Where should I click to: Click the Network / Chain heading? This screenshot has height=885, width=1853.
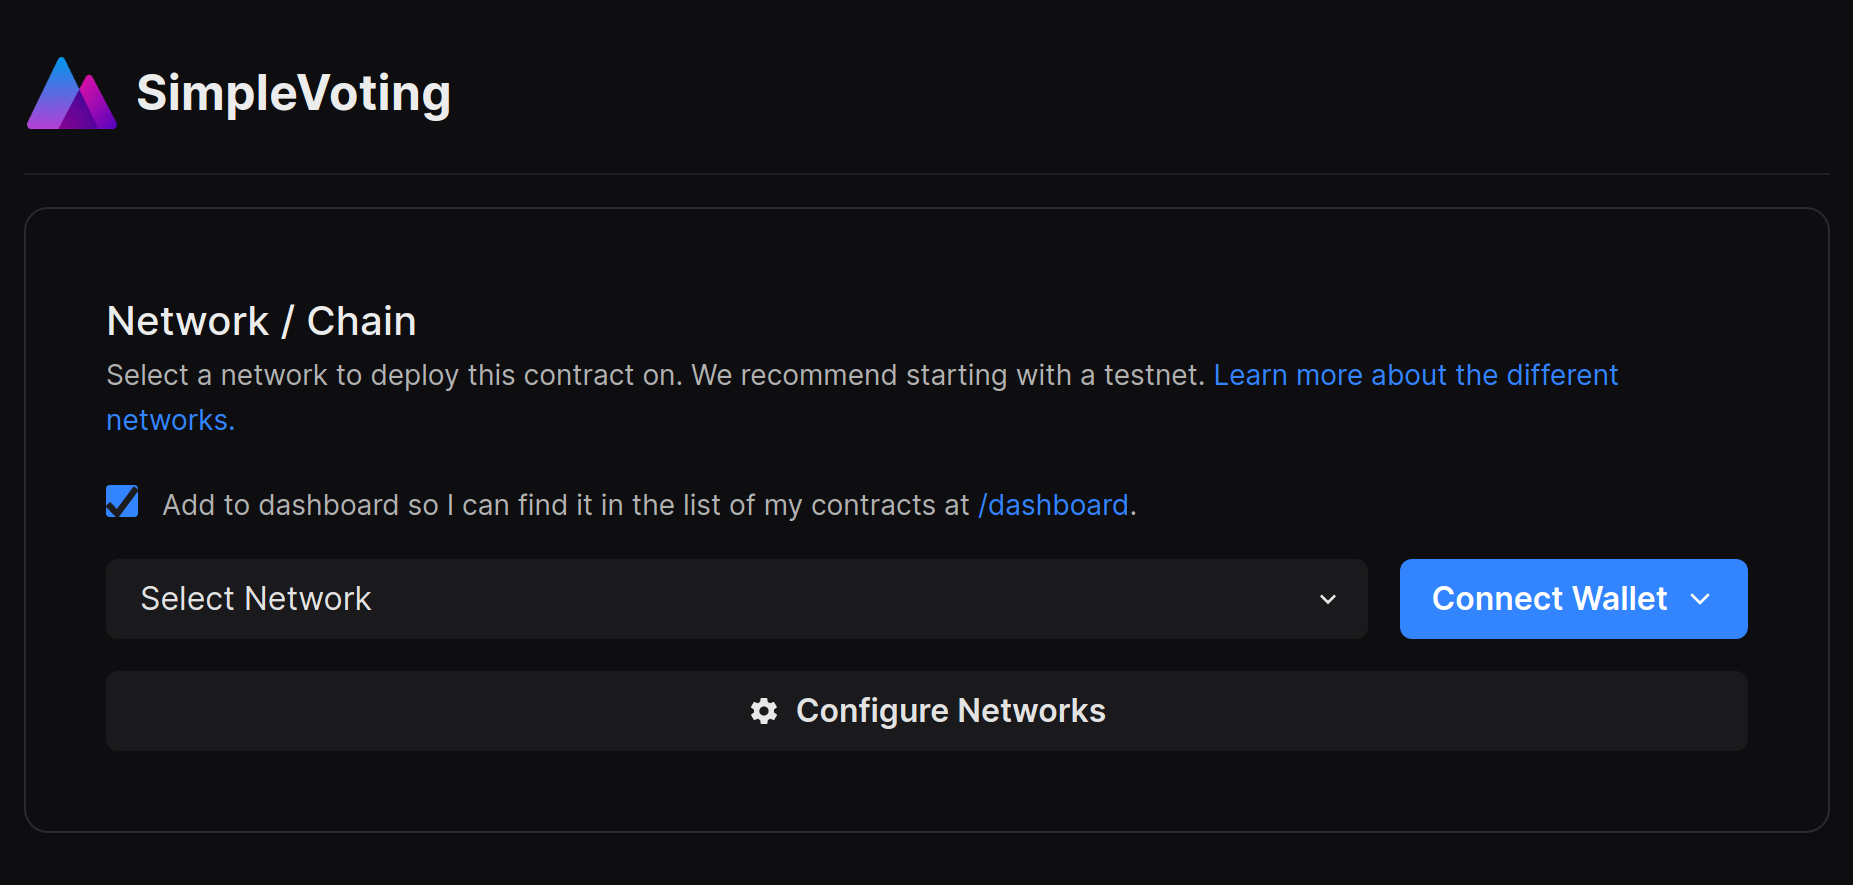(261, 321)
